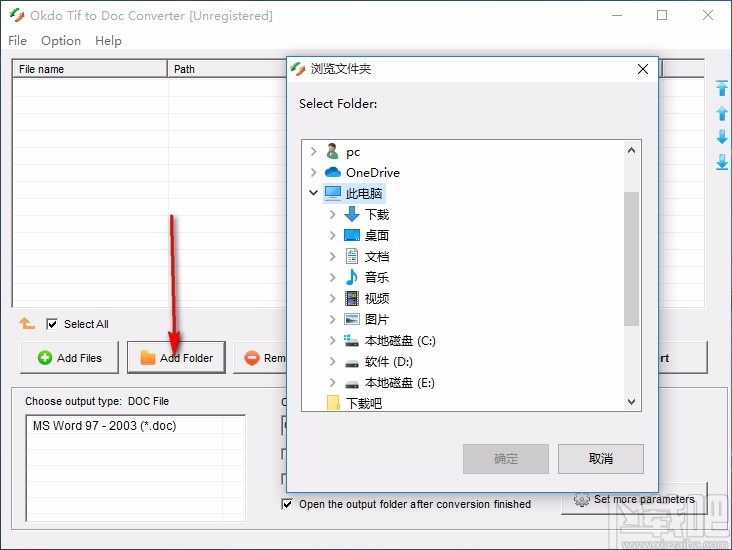Click the Add Files button

point(70,358)
